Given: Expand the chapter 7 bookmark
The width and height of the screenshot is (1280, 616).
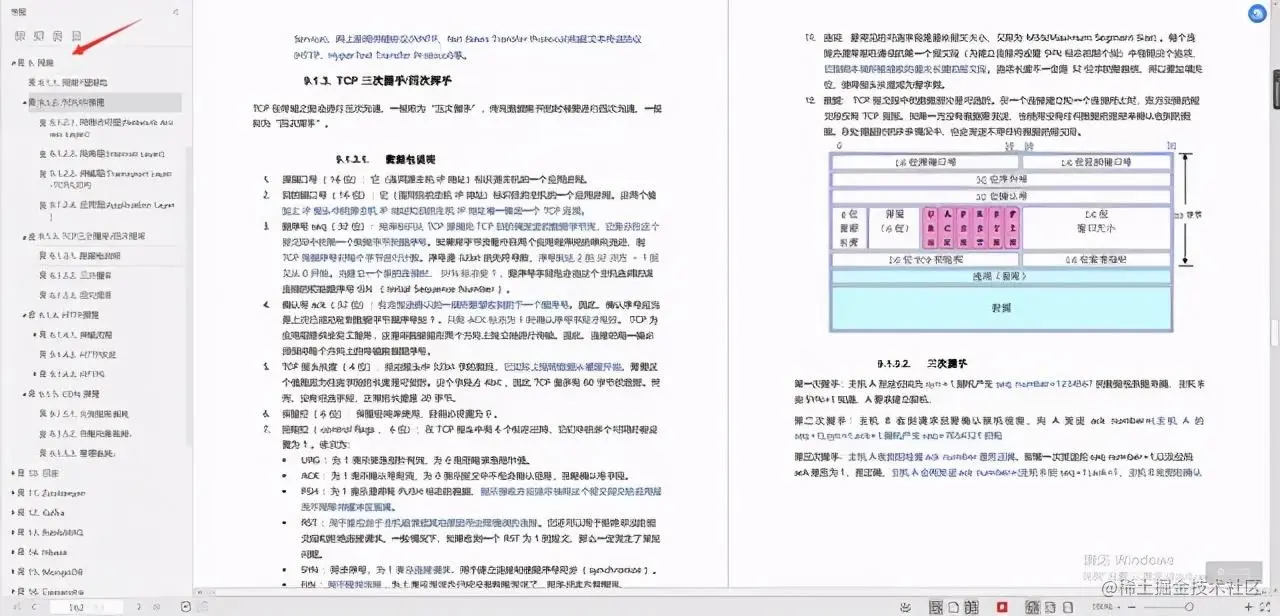Looking at the screenshot, I should [14, 473].
